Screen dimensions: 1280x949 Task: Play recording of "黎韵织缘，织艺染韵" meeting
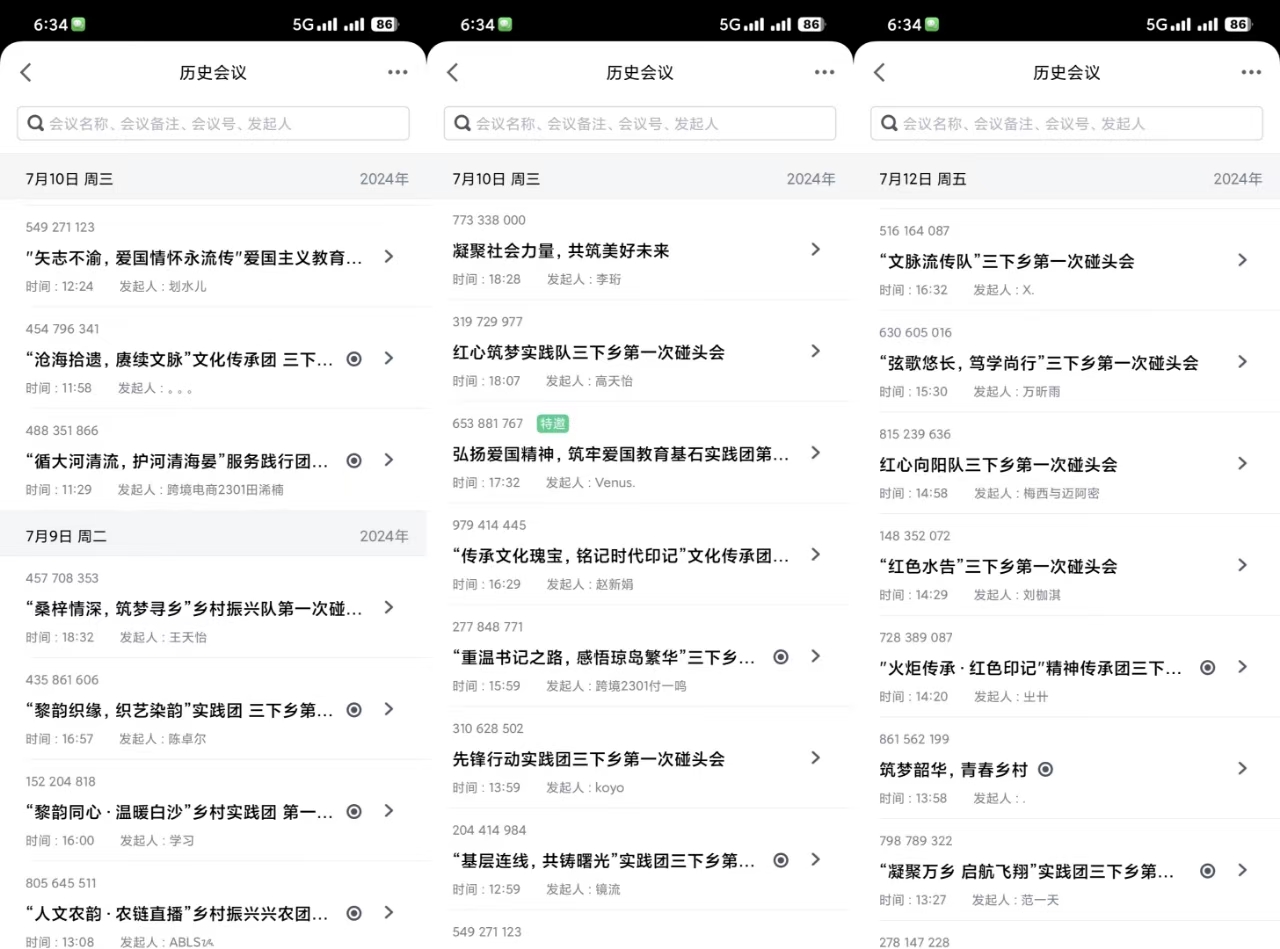(354, 710)
